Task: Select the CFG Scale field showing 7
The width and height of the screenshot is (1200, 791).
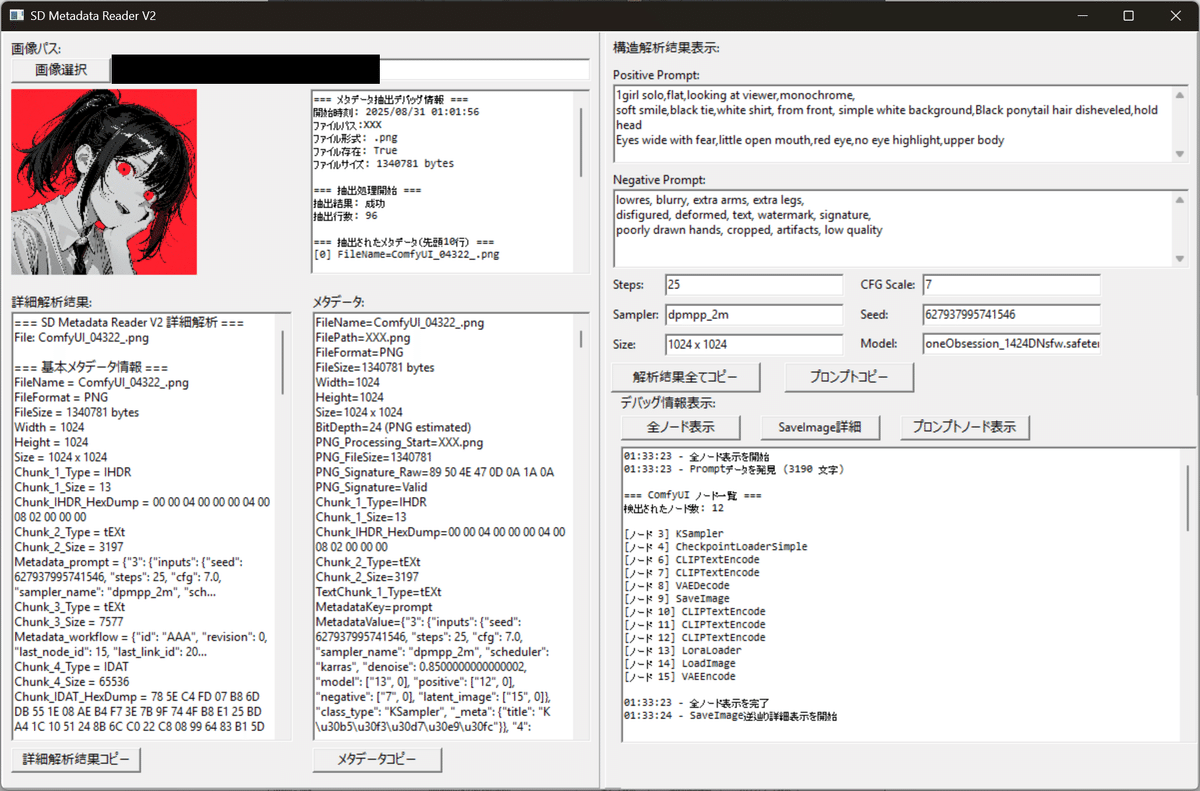Action: click(1010, 284)
